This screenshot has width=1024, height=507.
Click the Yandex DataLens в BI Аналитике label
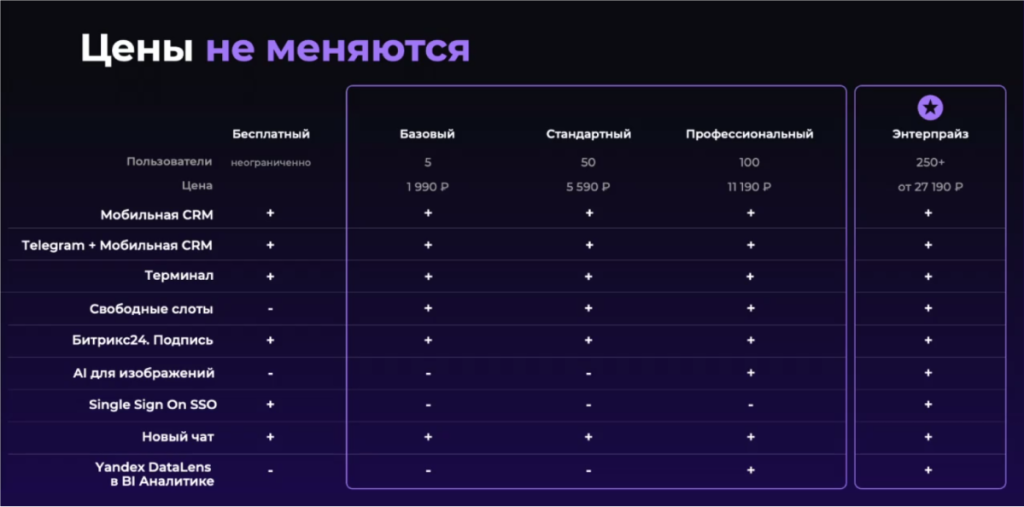162,474
